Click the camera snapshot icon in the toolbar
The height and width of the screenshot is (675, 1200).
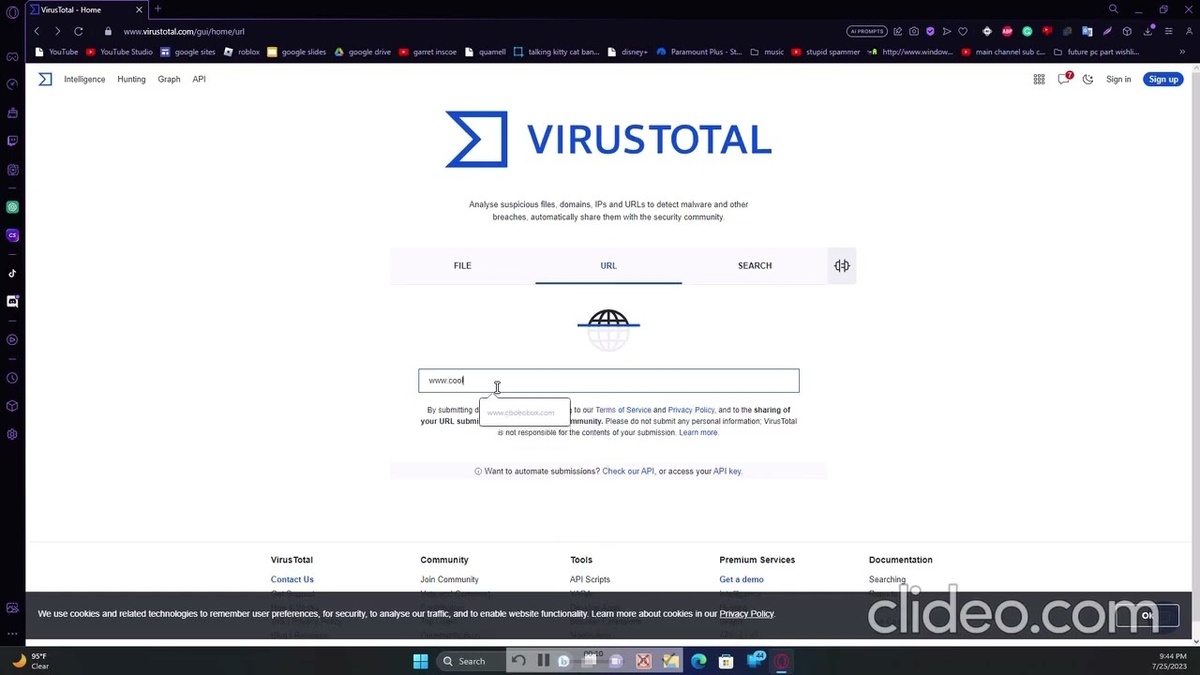914,31
